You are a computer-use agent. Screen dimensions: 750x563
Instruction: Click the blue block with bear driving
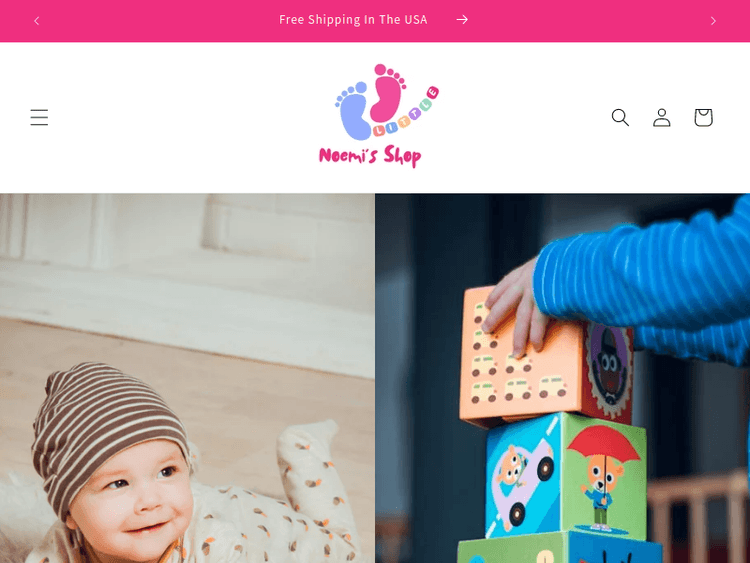coord(522,476)
